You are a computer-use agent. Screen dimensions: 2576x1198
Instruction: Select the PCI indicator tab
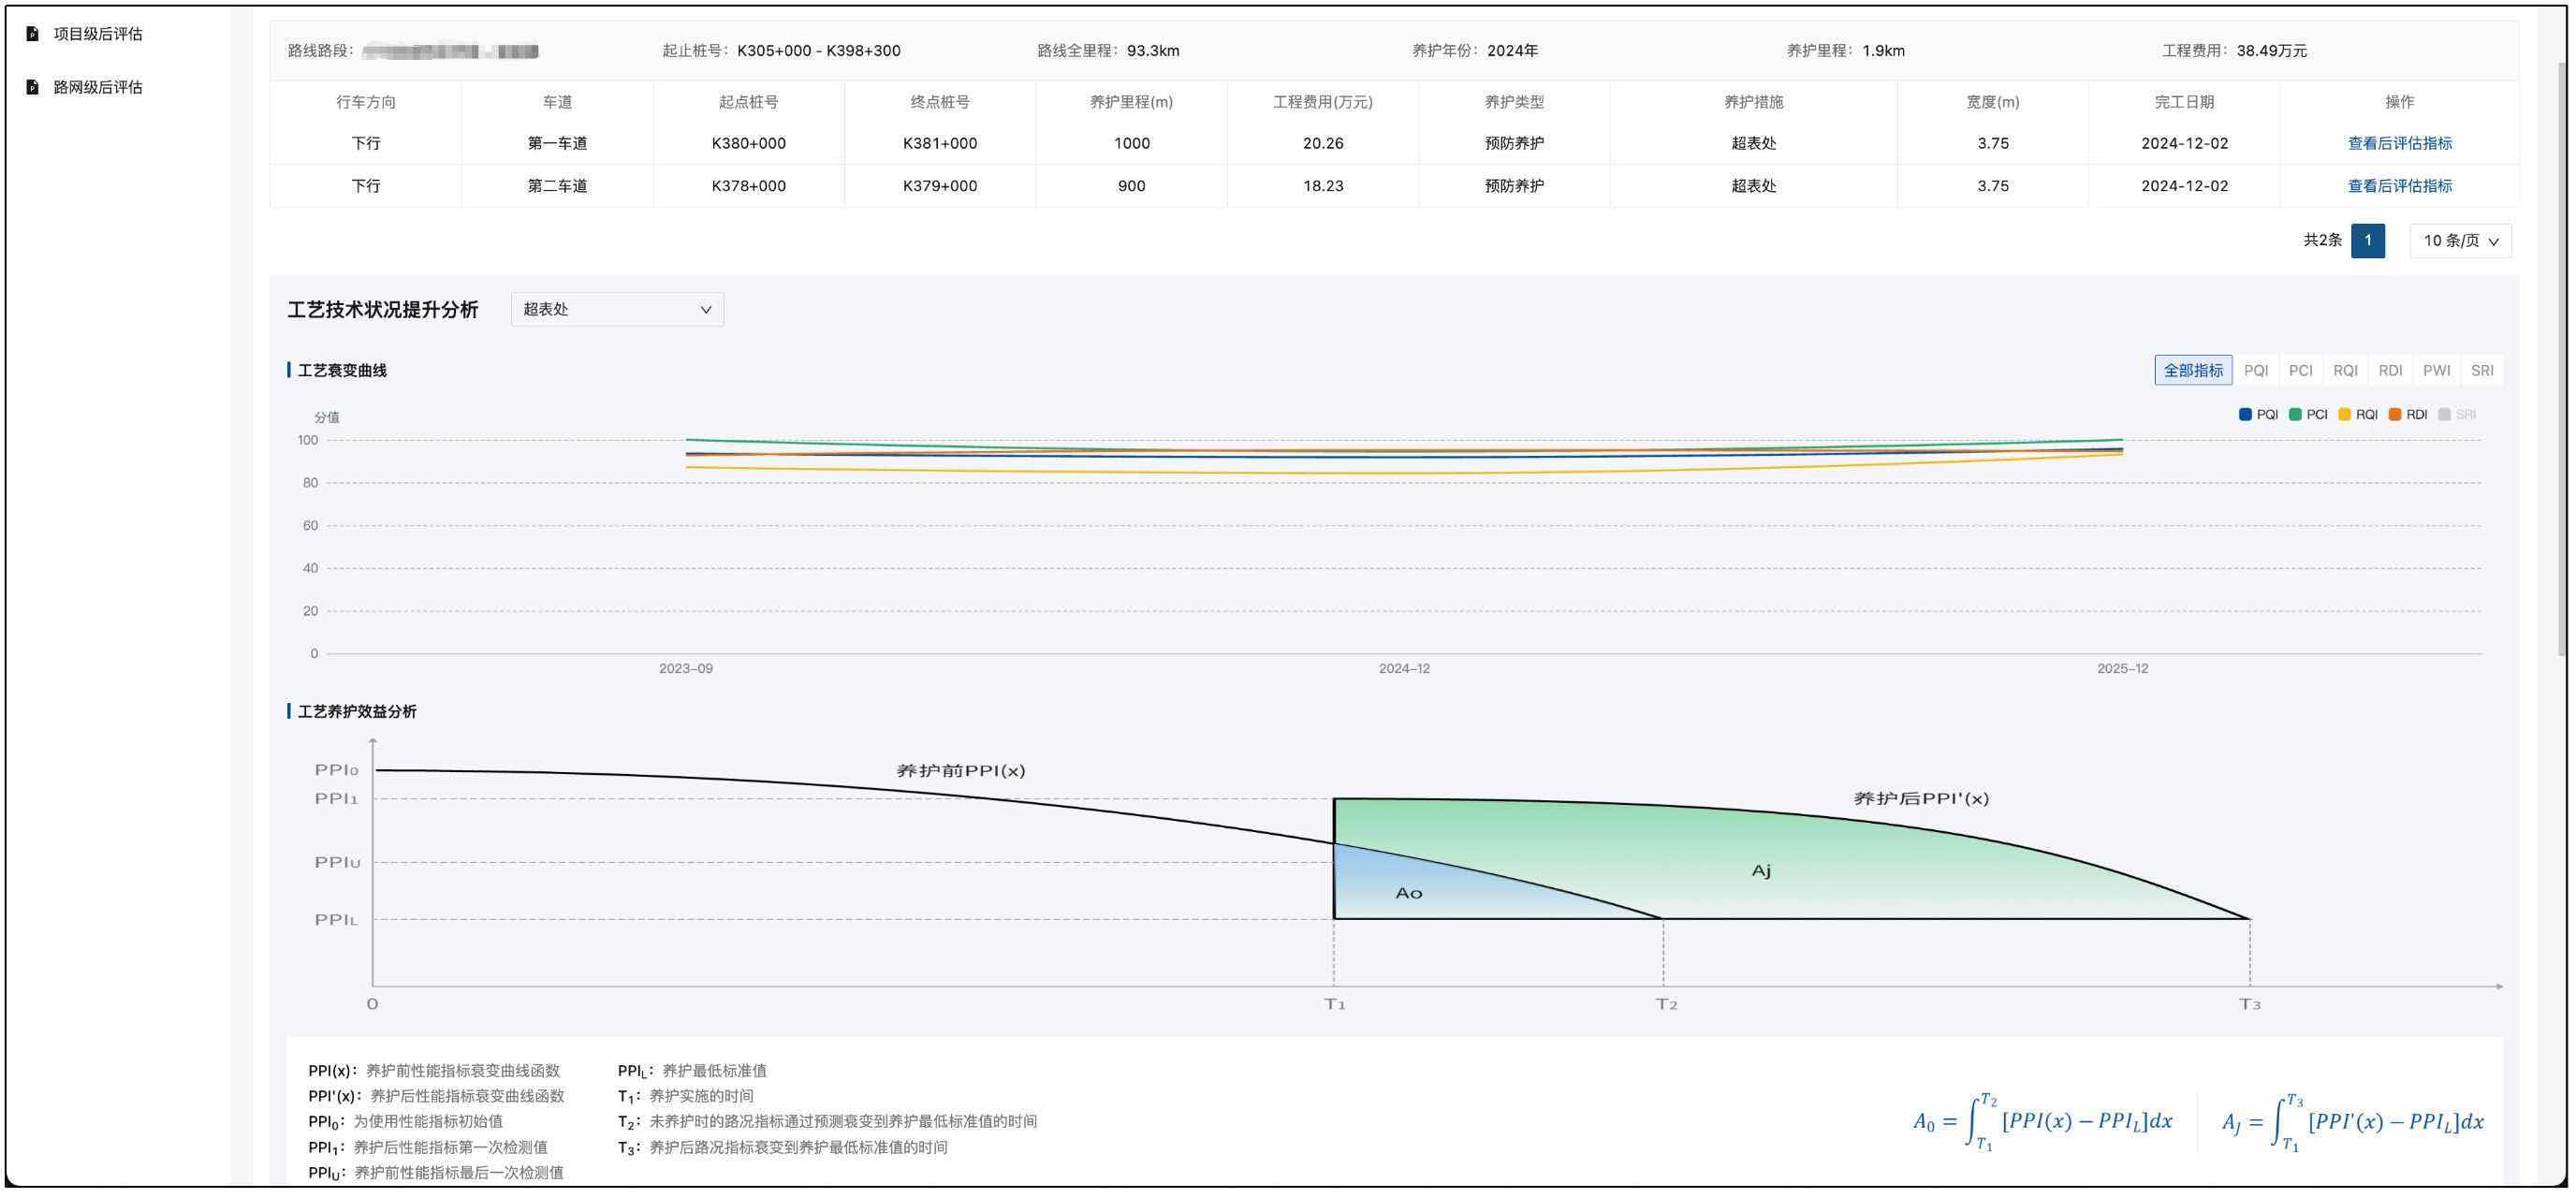click(x=2300, y=370)
